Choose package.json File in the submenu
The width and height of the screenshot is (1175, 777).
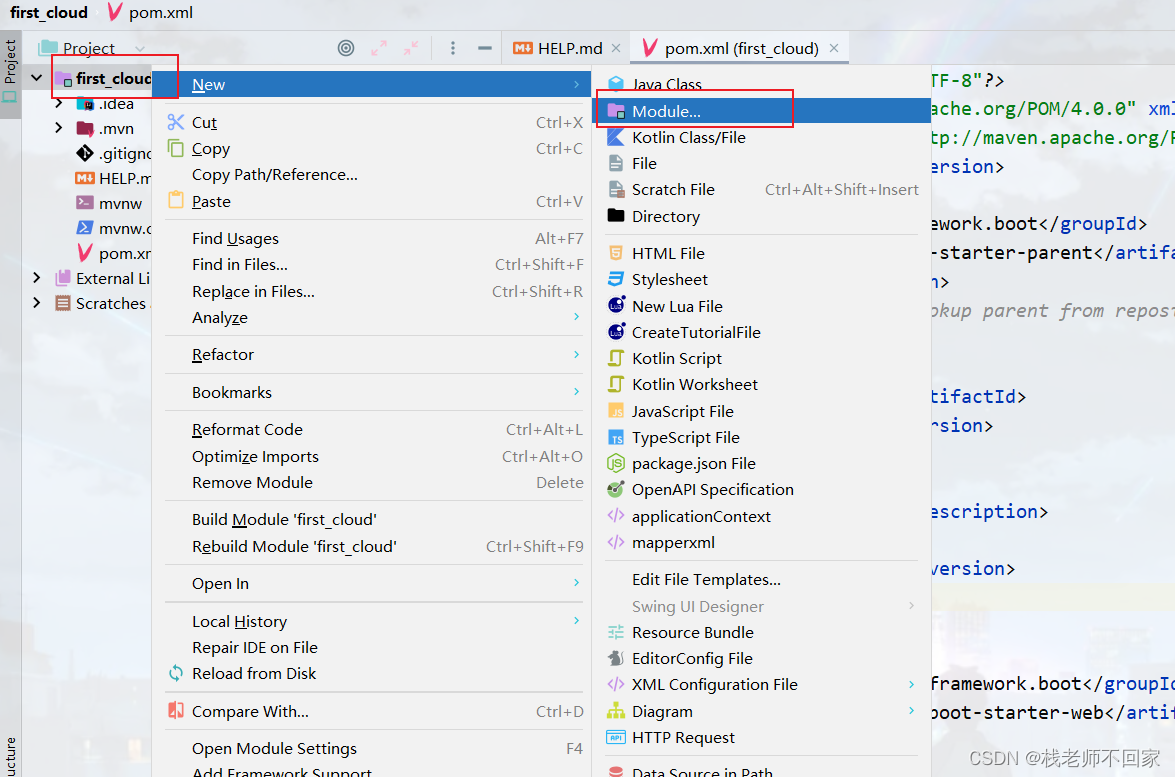pyautogui.click(x=762, y=464)
